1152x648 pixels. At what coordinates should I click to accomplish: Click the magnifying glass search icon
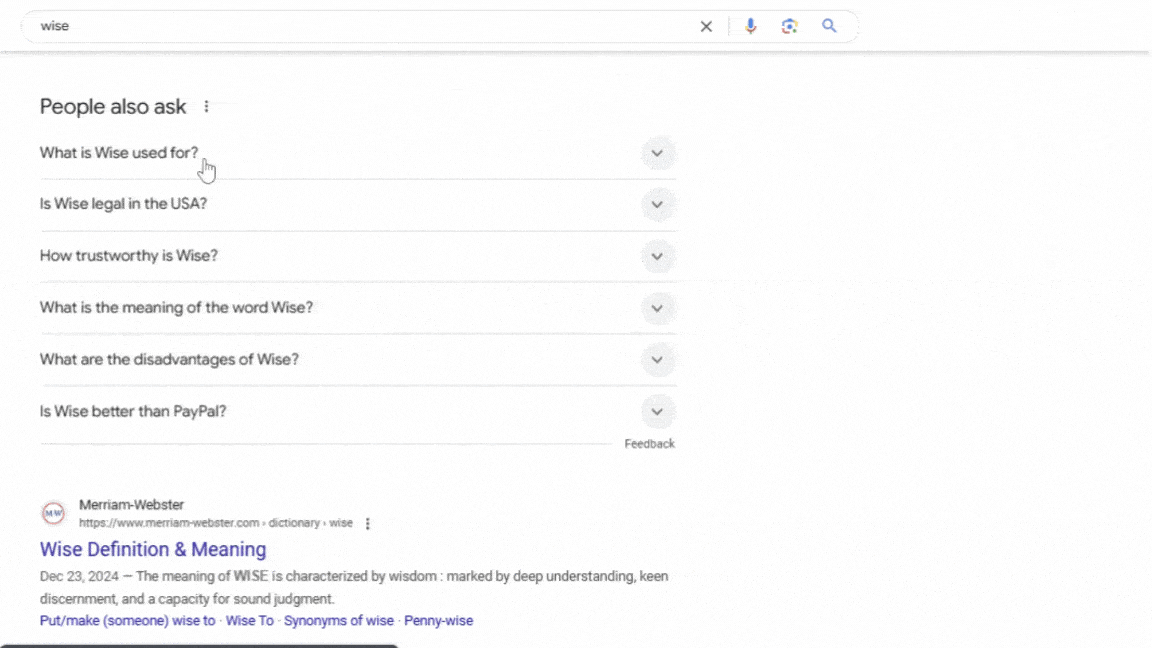829,27
